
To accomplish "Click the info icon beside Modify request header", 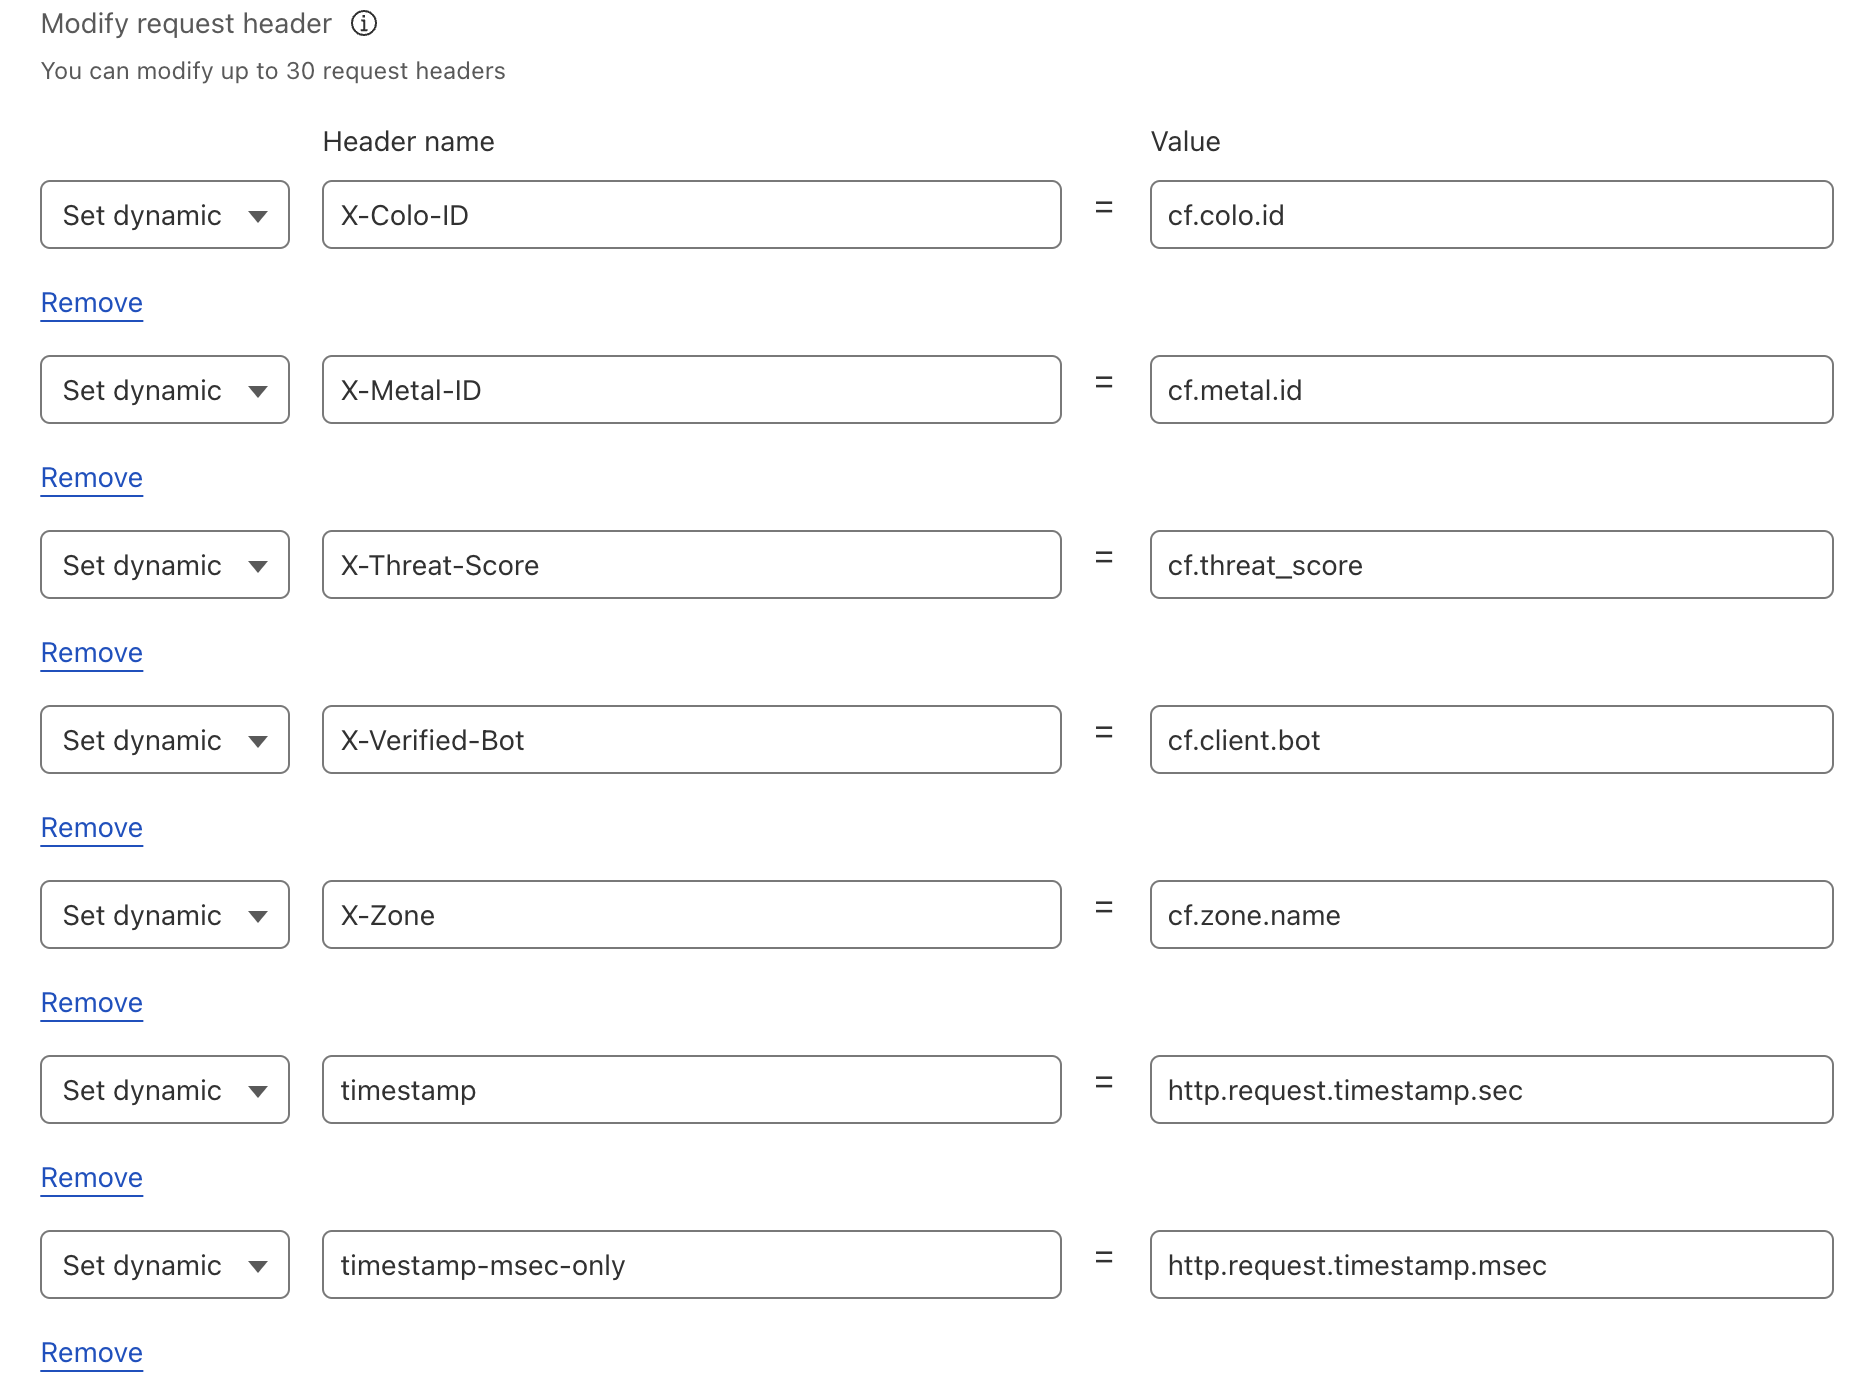I will click(364, 23).
